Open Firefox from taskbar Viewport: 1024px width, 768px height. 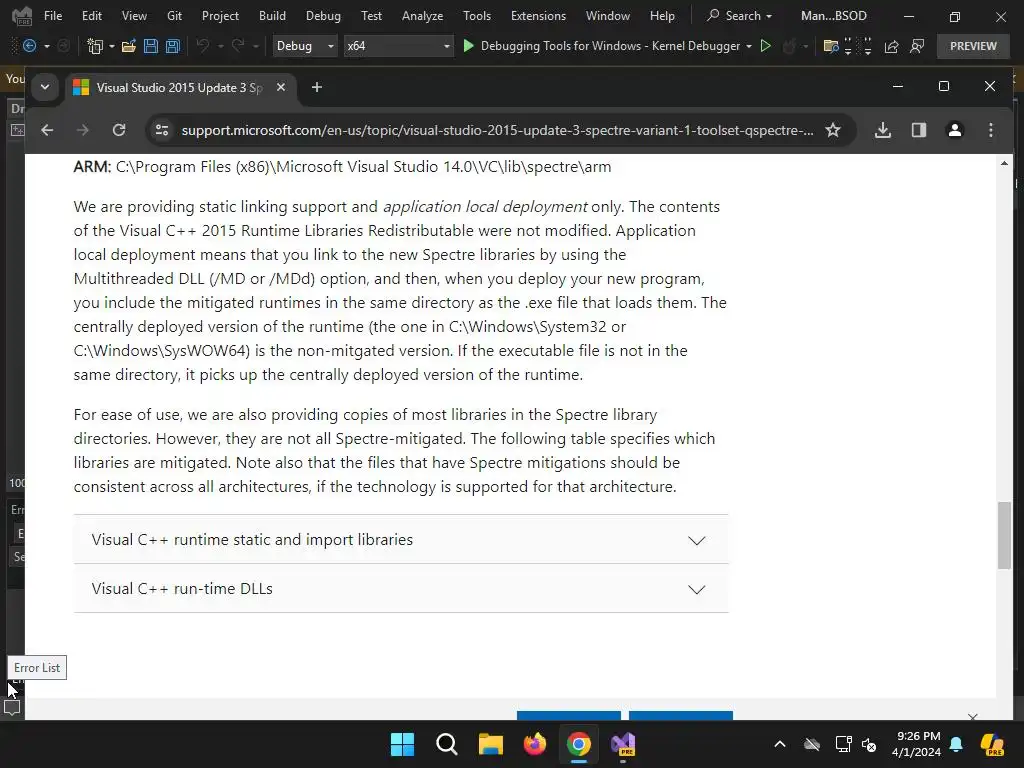point(535,744)
